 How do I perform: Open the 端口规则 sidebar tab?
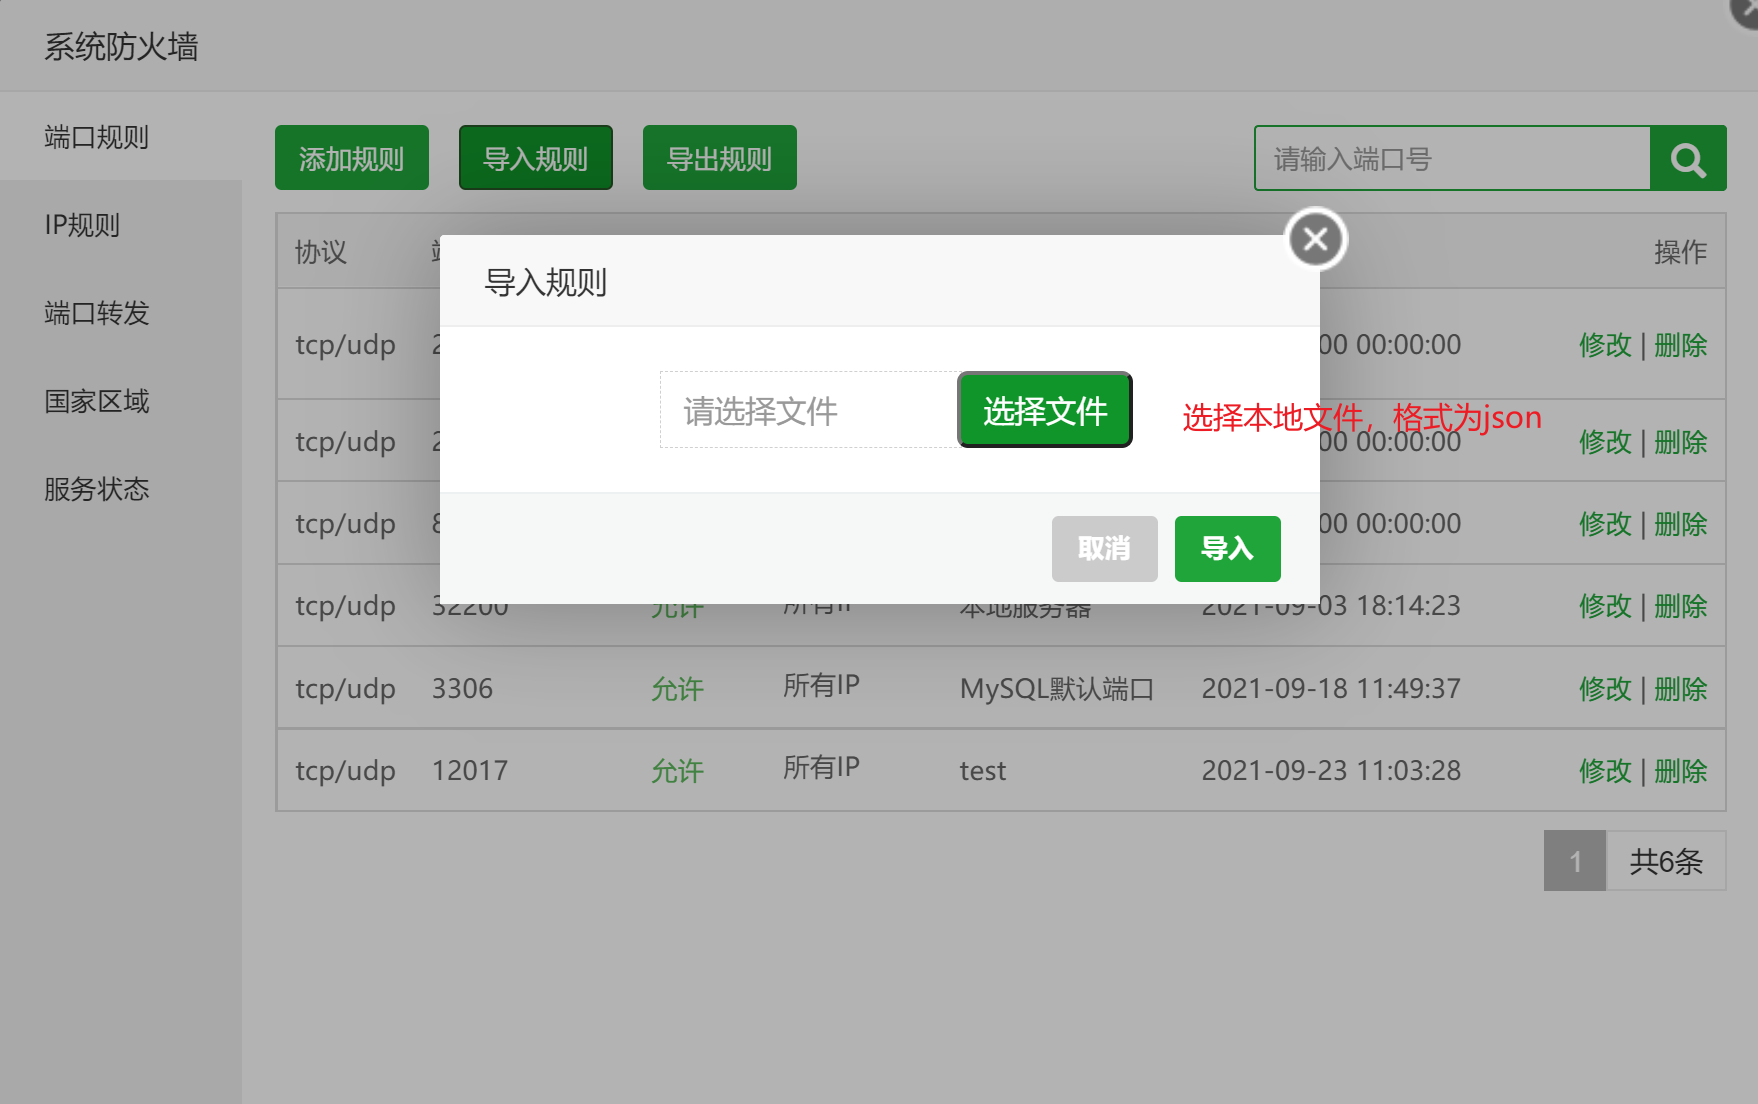pos(97,137)
